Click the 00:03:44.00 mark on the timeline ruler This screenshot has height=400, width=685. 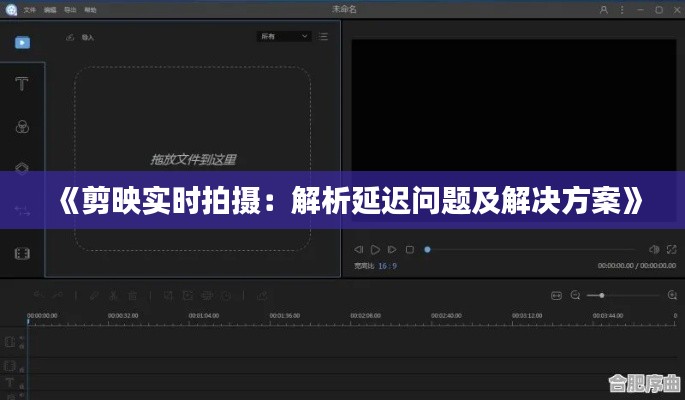[x=608, y=316]
